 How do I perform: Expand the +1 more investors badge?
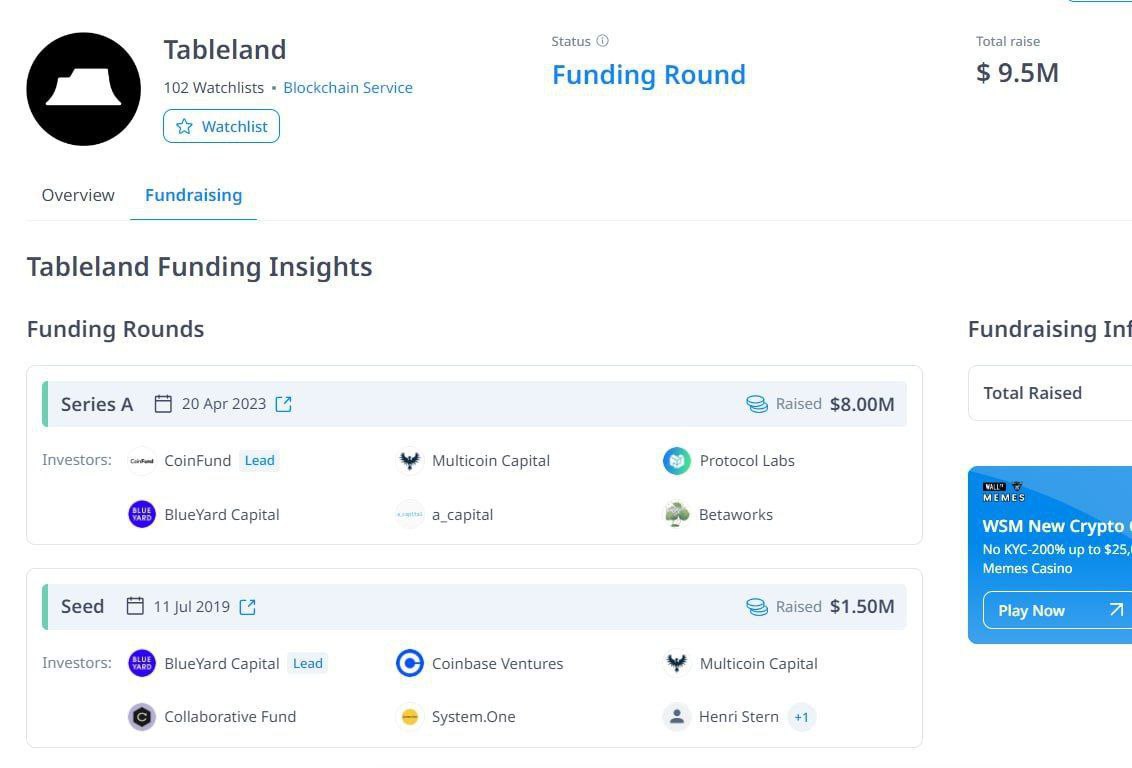click(x=801, y=717)
